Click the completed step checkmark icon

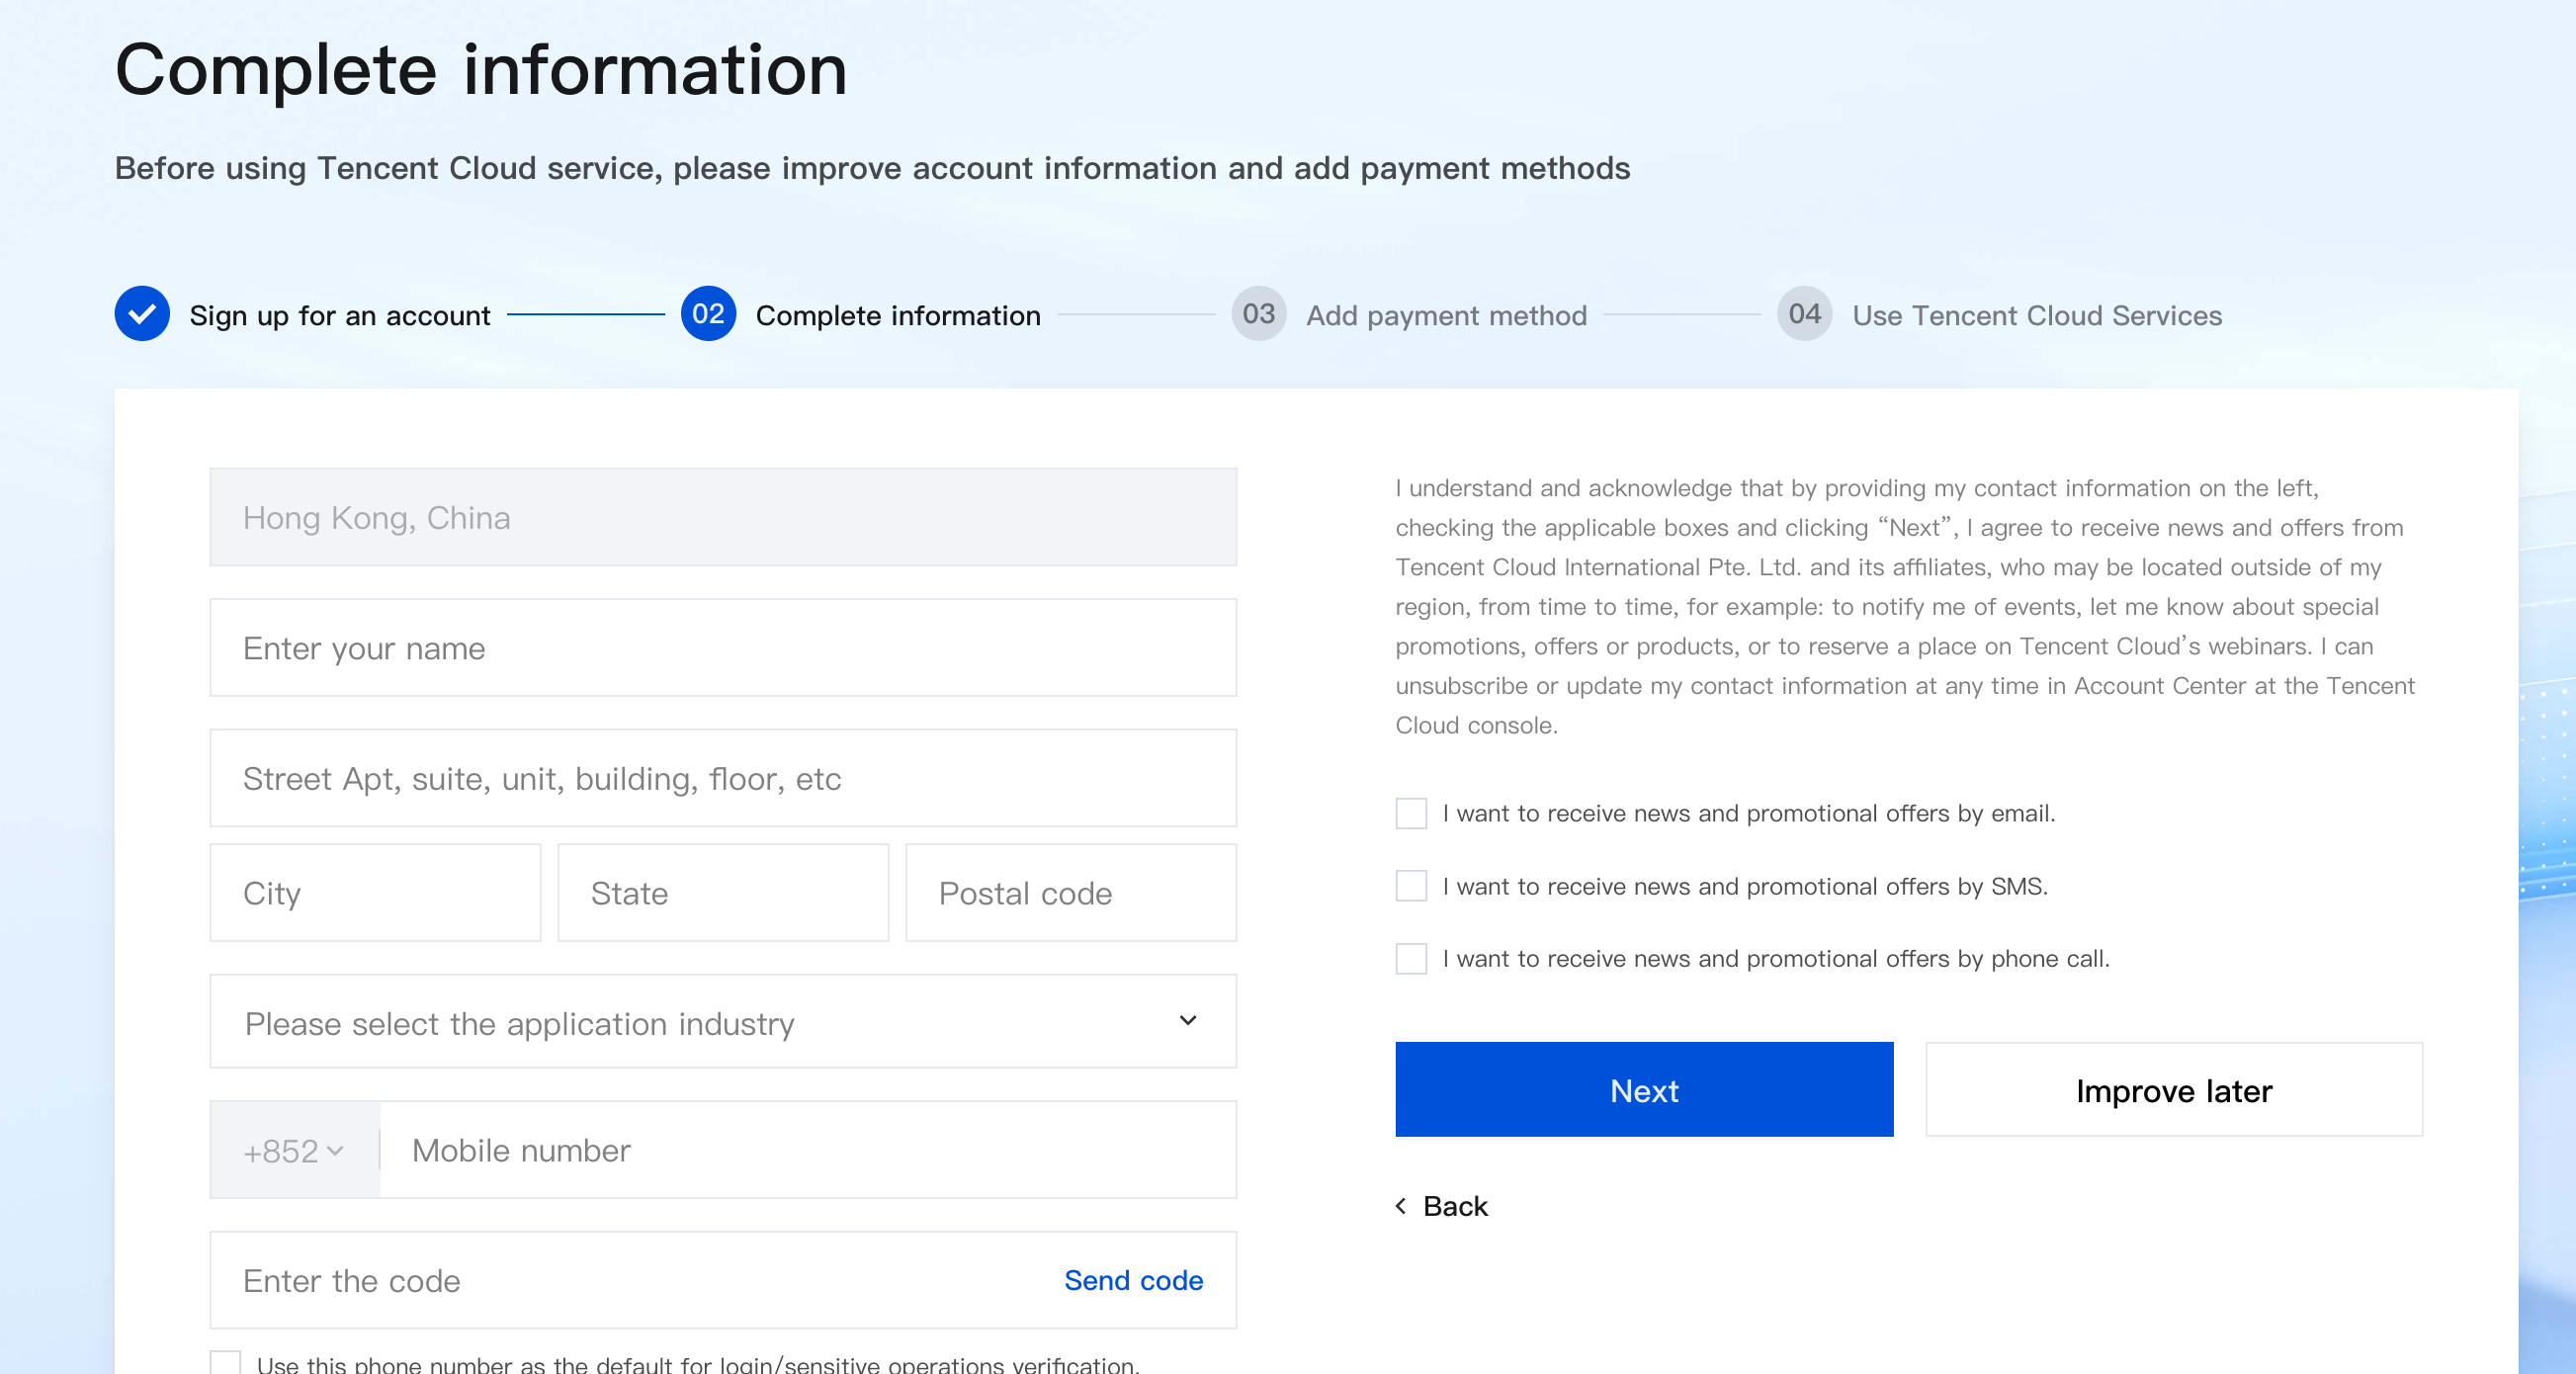142,314
